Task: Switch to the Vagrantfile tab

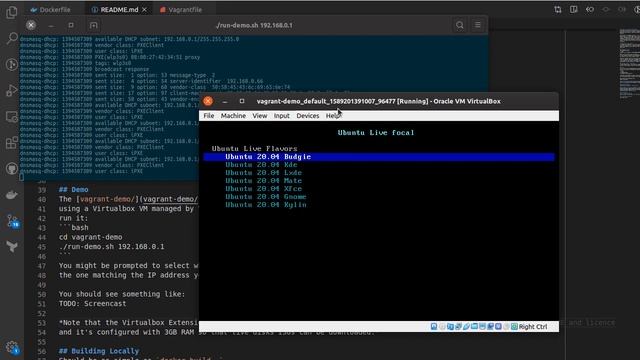Action: coord(181,9)
